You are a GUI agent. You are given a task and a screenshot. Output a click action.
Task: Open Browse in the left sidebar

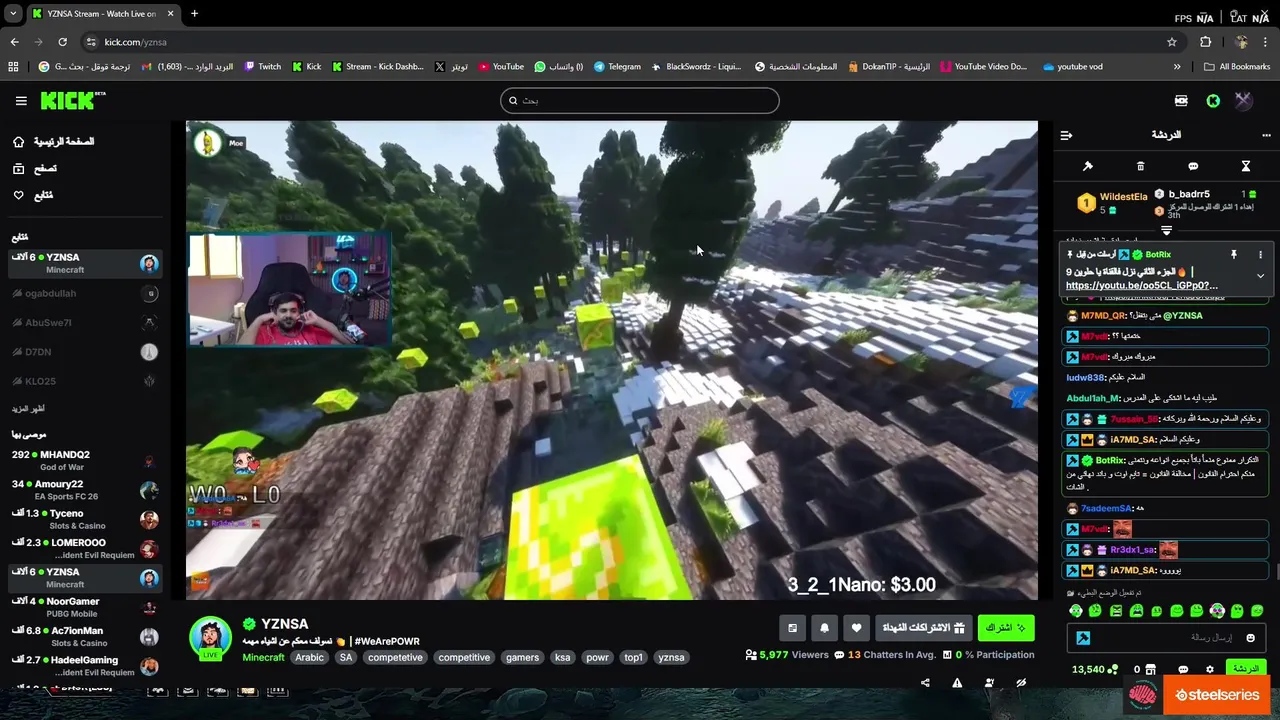pos(35,169)
